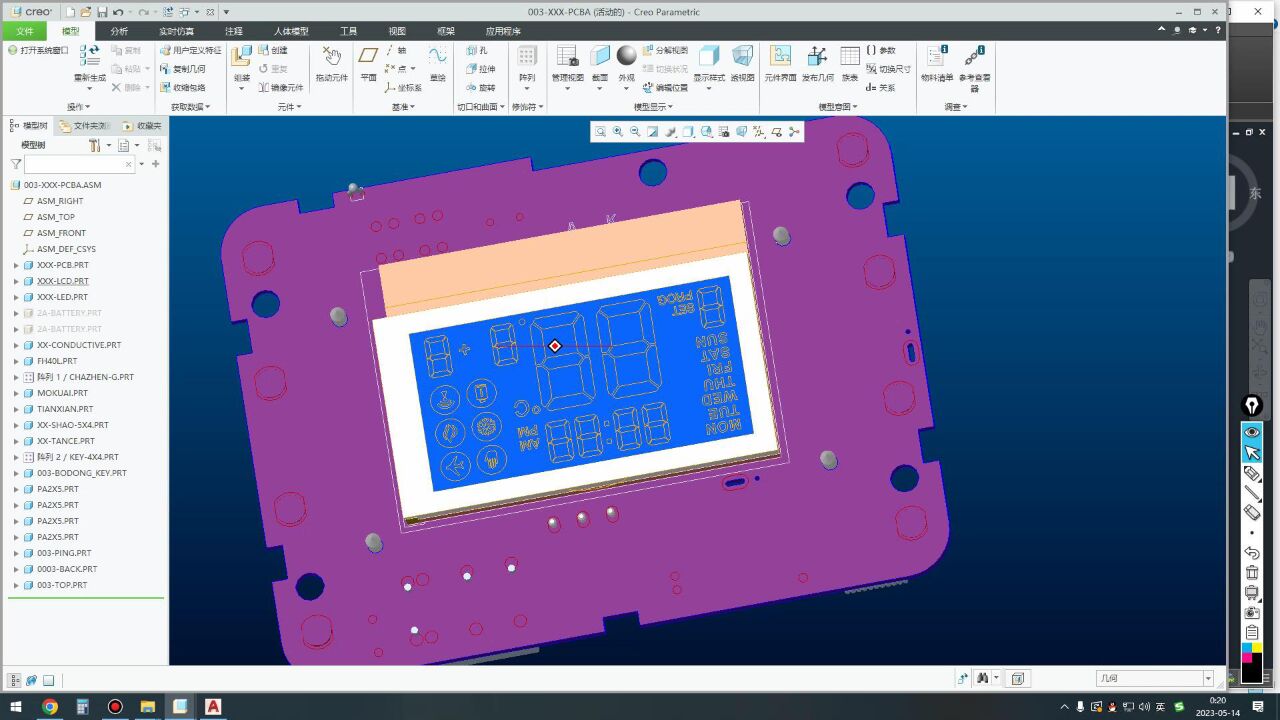The height and width of the screenshot is (720, 1280).
Task: Toggle the spin center display in graphics toolbar
Action: pos(777,131)
